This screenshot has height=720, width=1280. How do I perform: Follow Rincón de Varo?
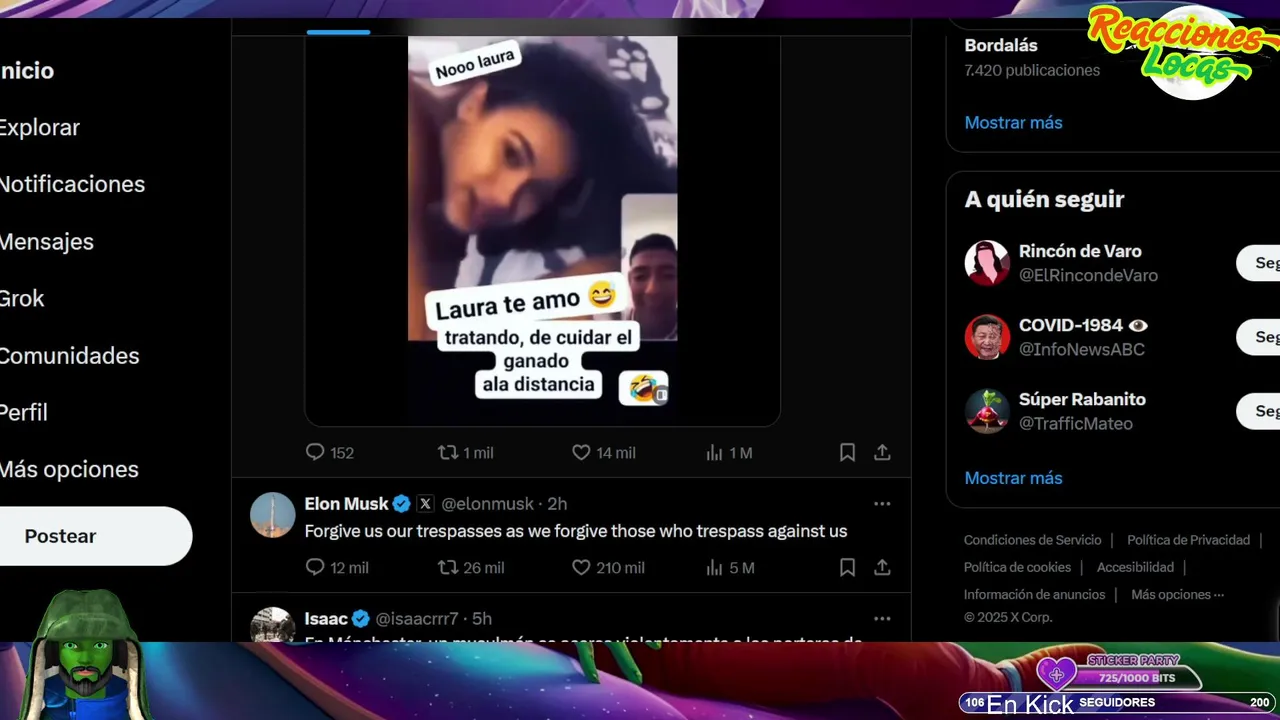(1258, 263)
